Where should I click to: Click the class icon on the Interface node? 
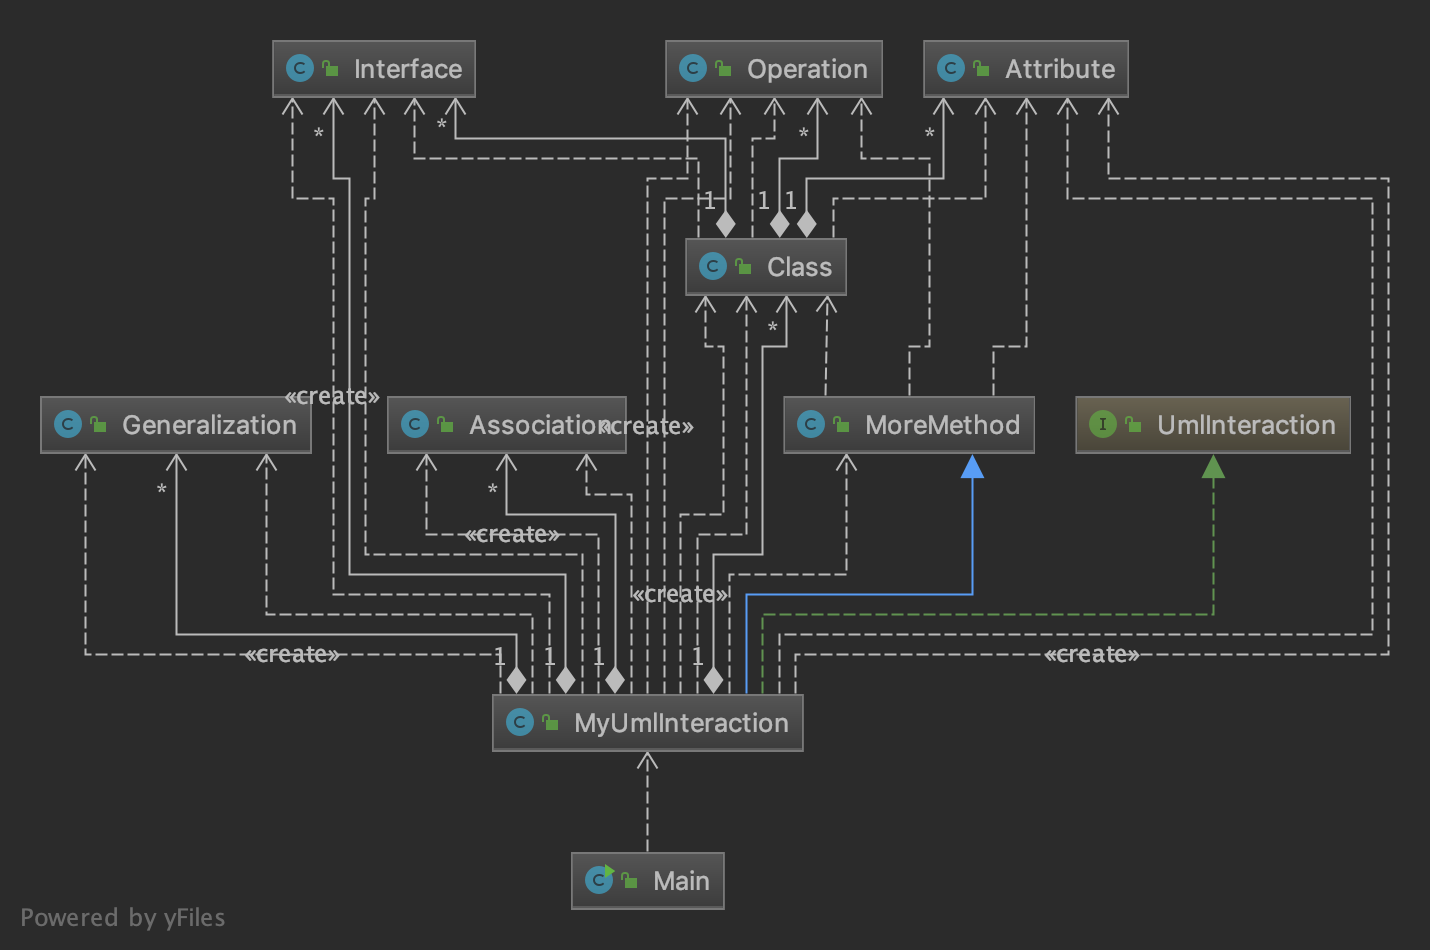pos(300,68)
